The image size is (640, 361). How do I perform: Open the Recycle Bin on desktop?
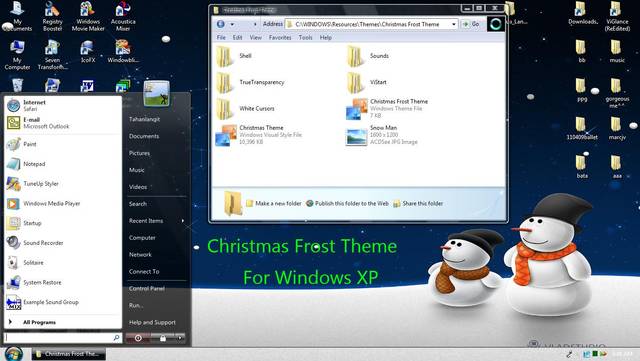pyautogui.click(x=17, y=85)
